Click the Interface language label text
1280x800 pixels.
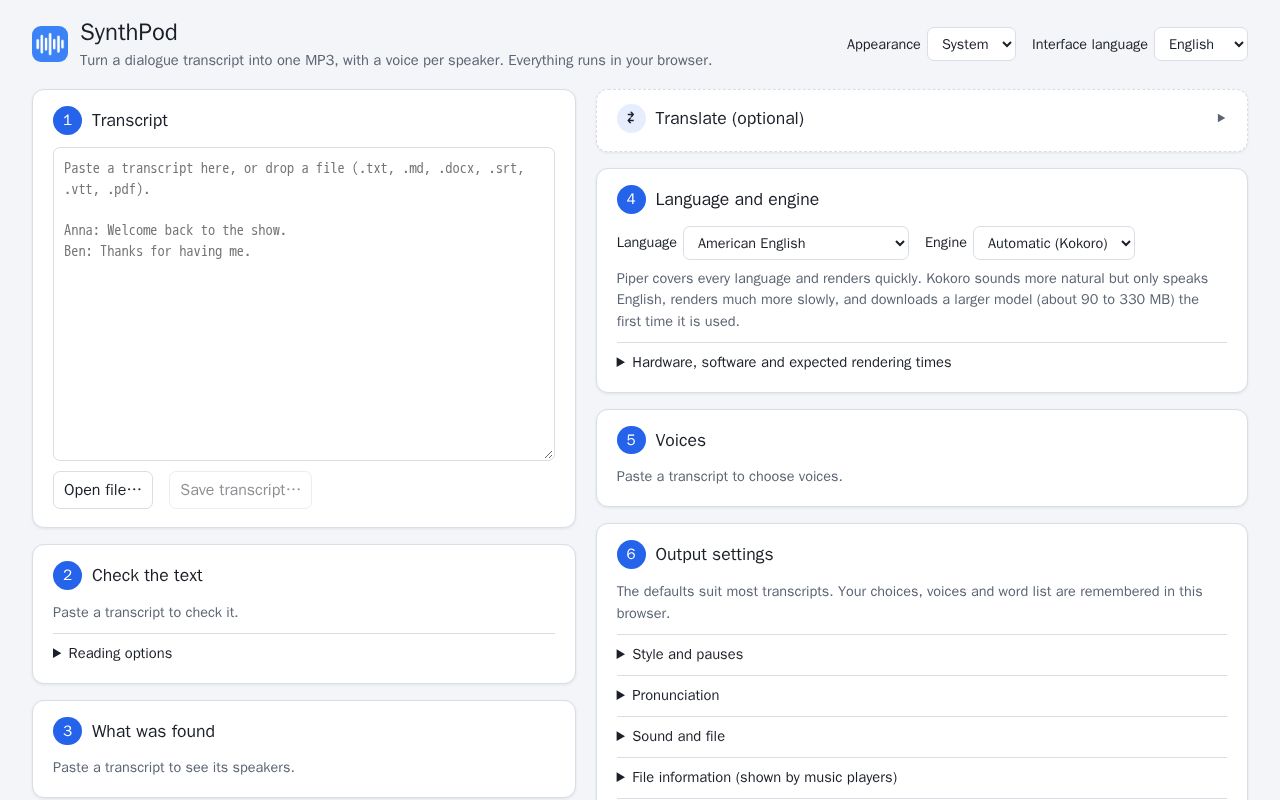coord(1090,44)
